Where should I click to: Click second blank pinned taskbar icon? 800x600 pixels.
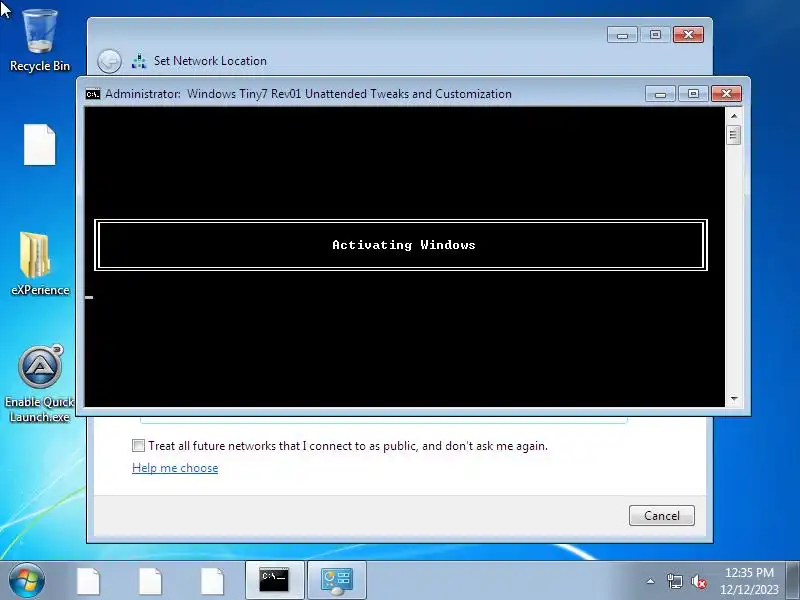150,581
